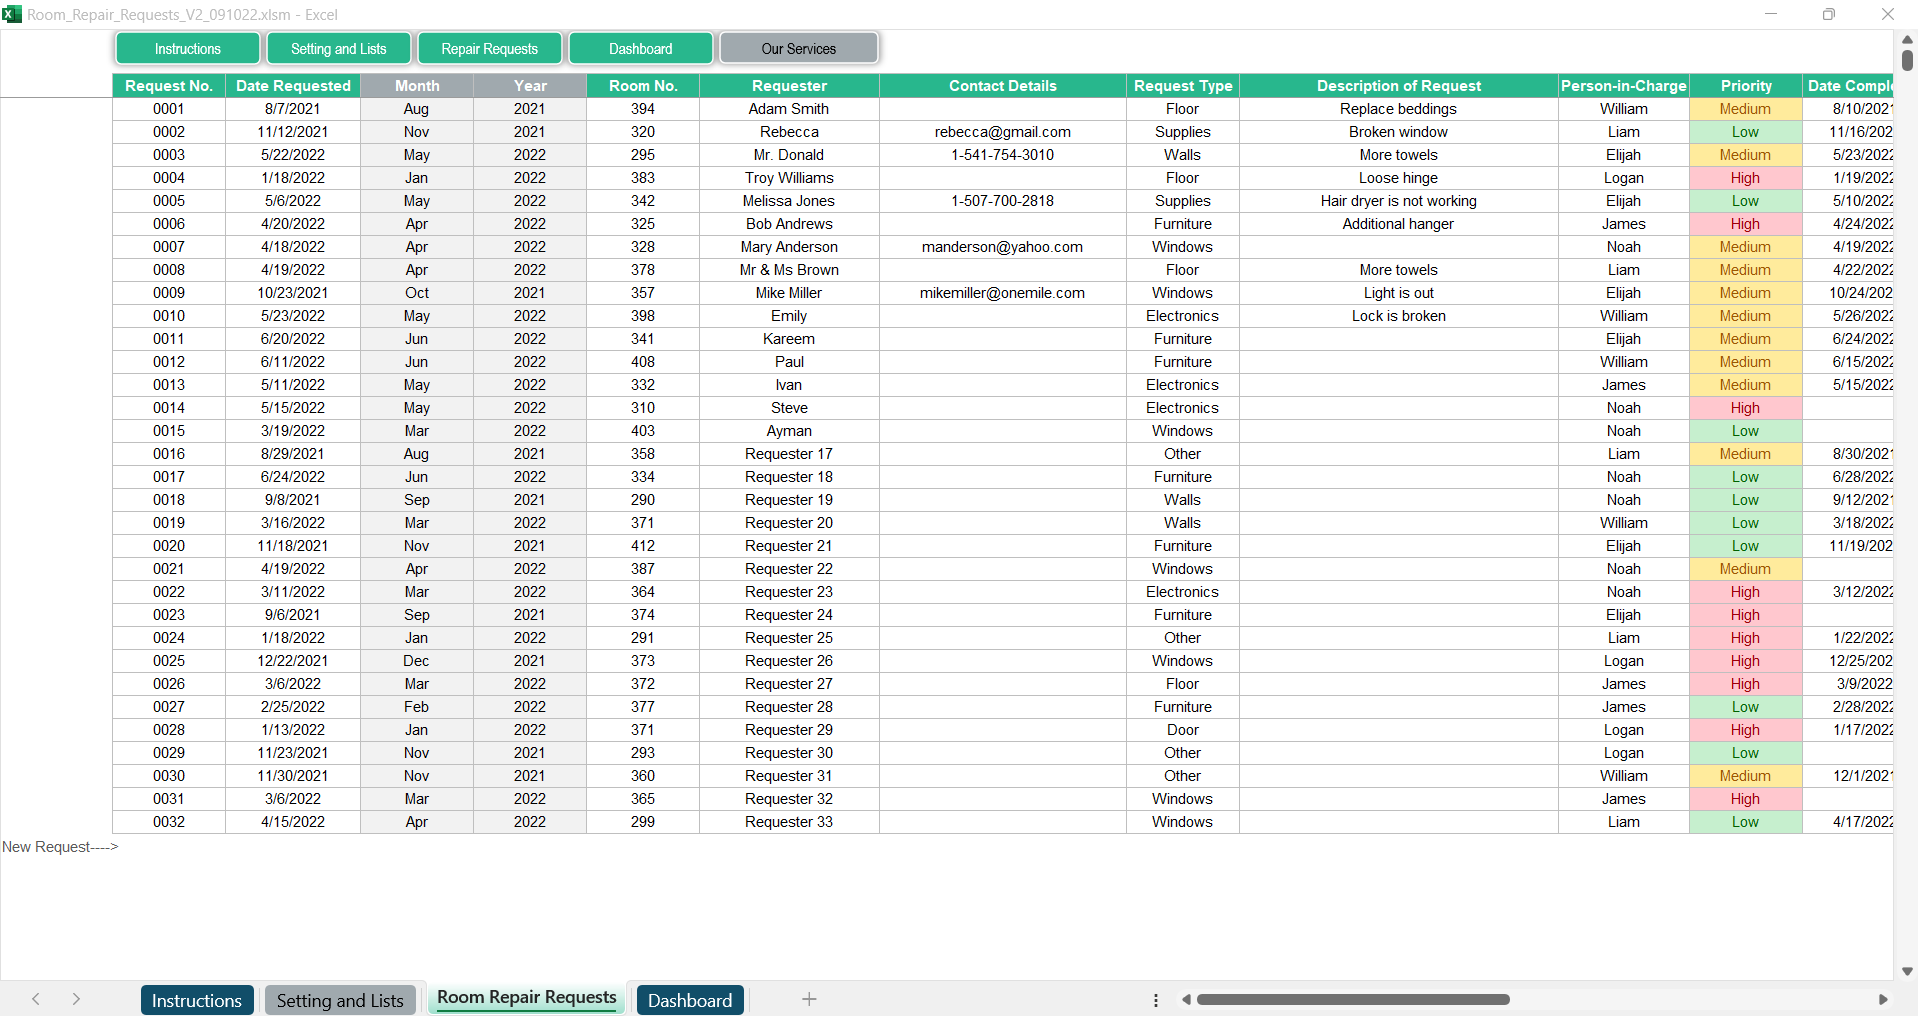Screen dimensions: 1918x1016
Task: Click the vertical scrollbar up arrow
Action: [1907, 39]
